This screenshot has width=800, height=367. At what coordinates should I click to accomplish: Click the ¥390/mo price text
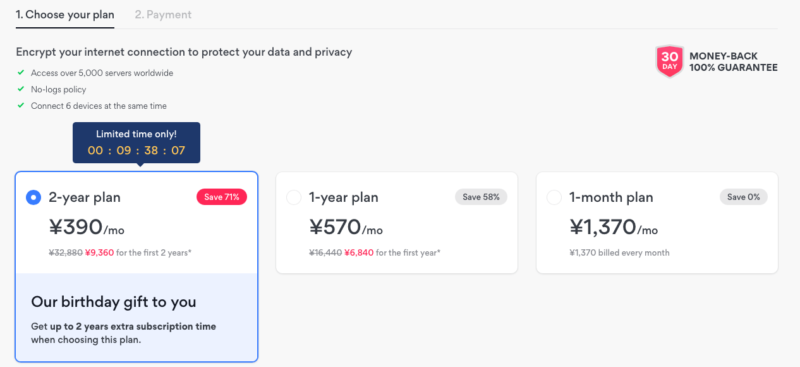coord(87,227)
